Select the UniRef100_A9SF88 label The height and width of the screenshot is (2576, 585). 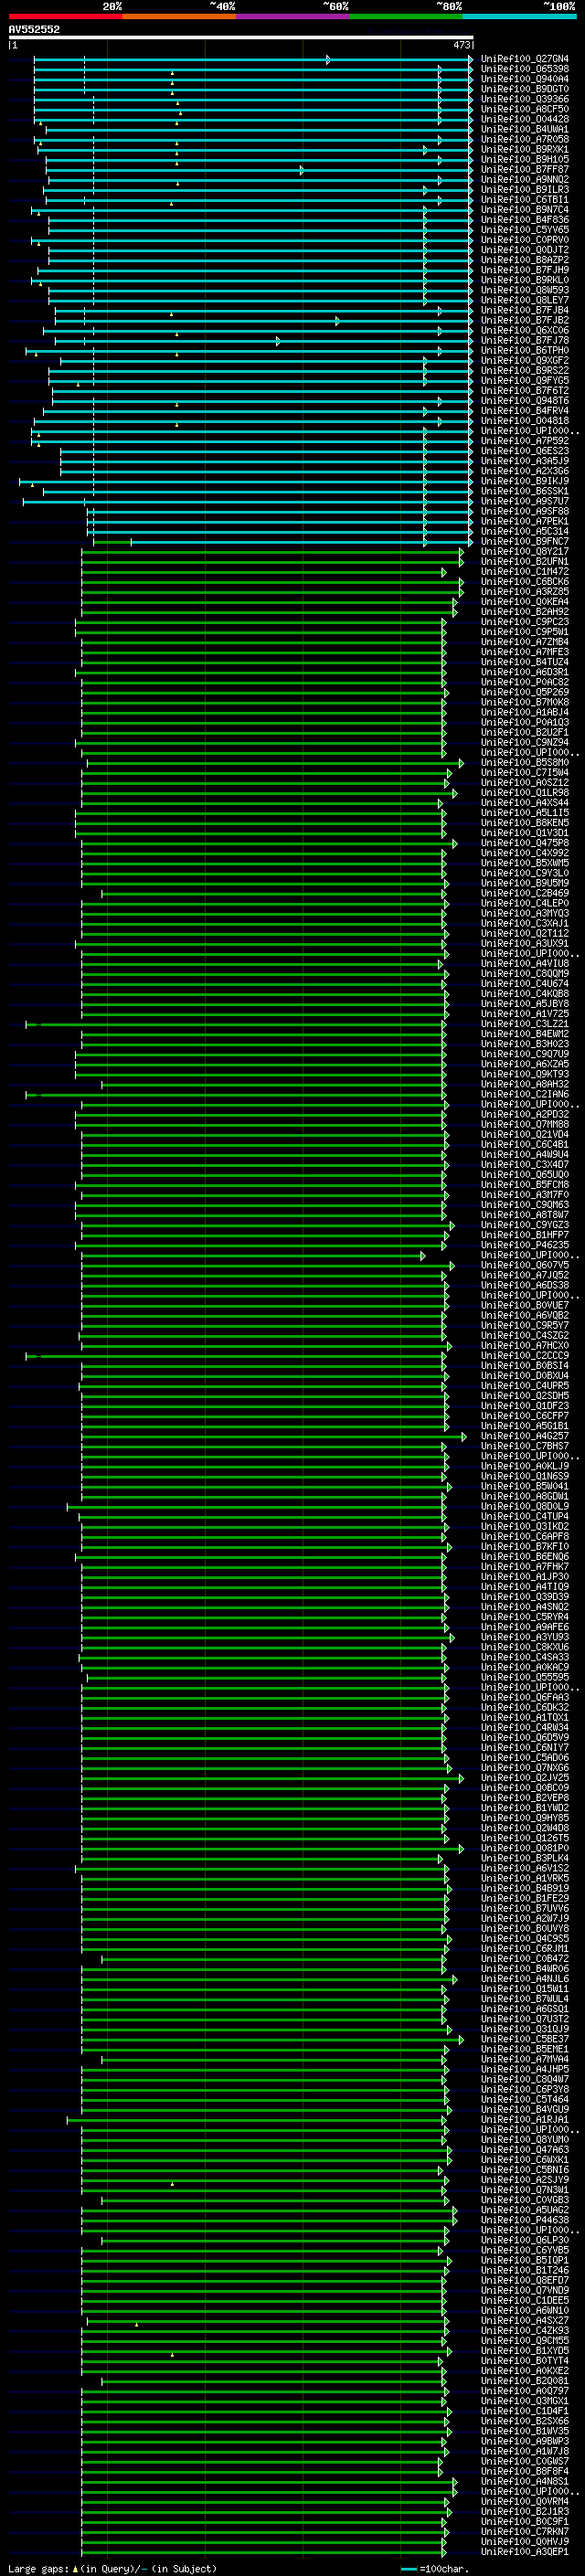coord(525,511)
